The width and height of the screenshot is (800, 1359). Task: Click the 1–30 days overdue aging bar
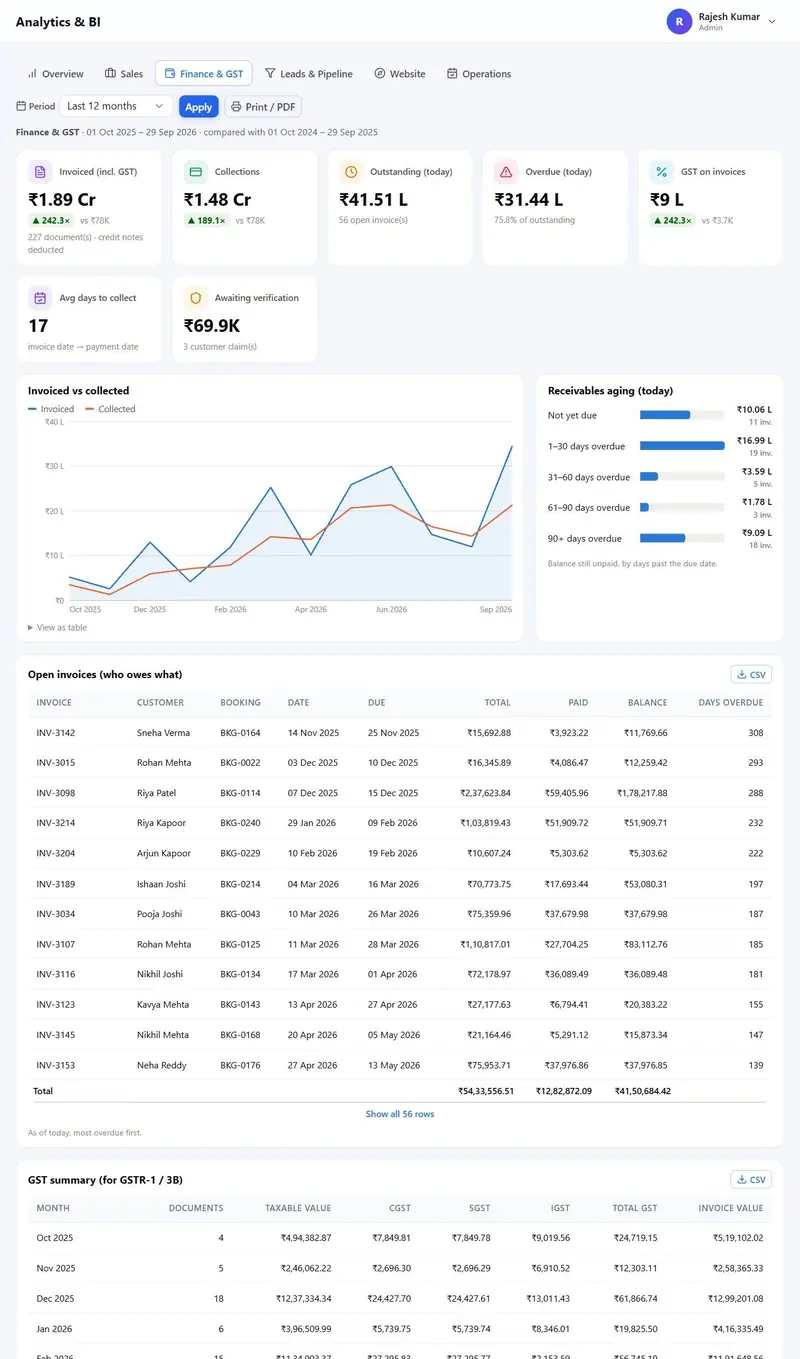[682, 446]
